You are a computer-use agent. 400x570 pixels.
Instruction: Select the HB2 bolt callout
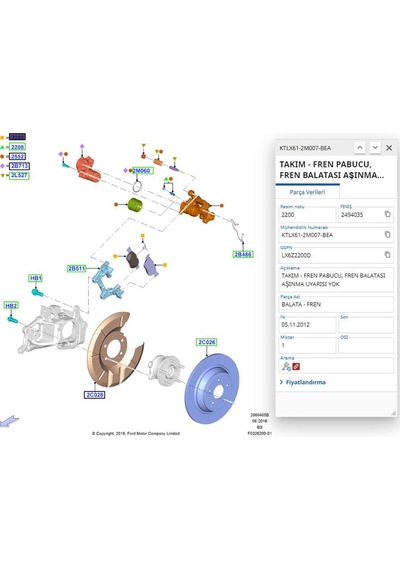point(11,306)
